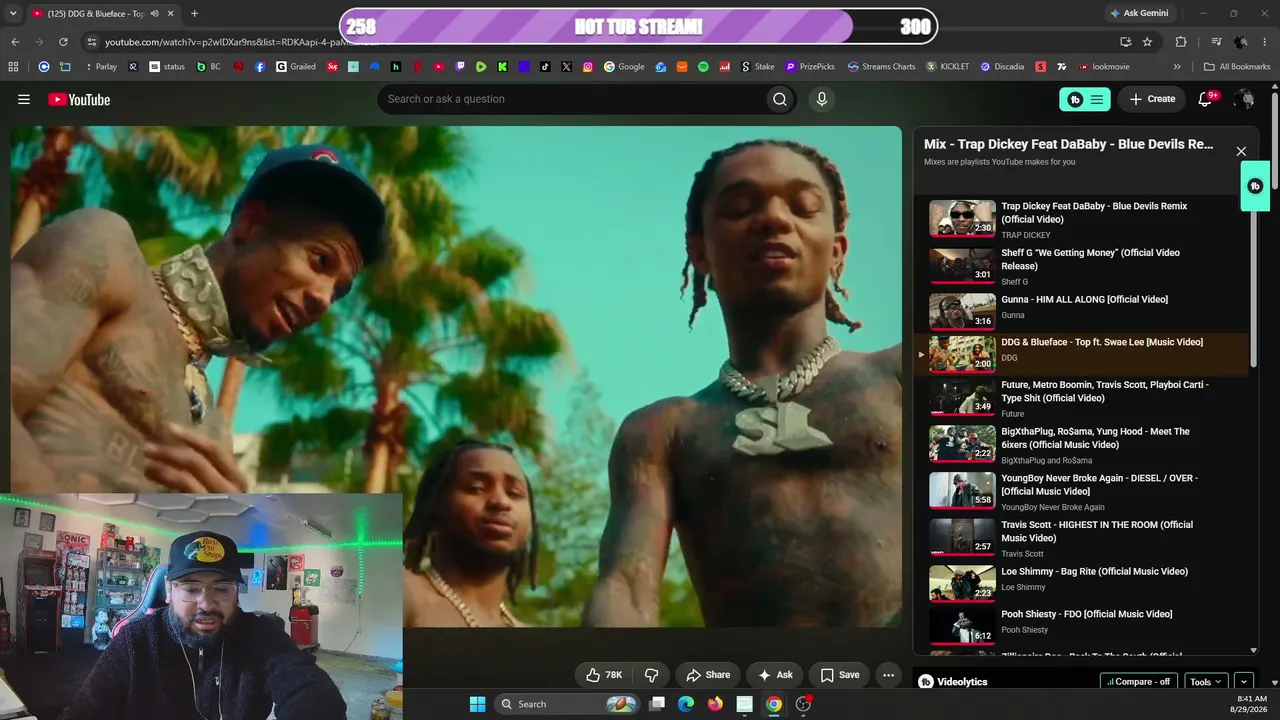Open the Grailed bookmark
Viewport: 1280px width, 720px height.
tap(296, 67)
